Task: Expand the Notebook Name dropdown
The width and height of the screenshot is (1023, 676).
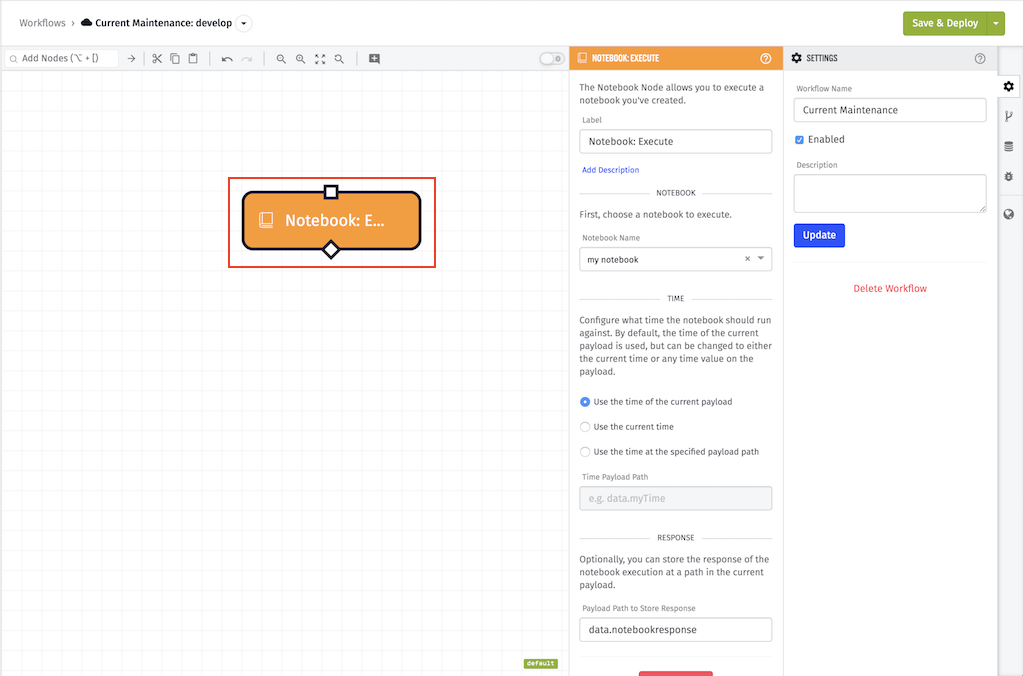Action: (761, 259)
